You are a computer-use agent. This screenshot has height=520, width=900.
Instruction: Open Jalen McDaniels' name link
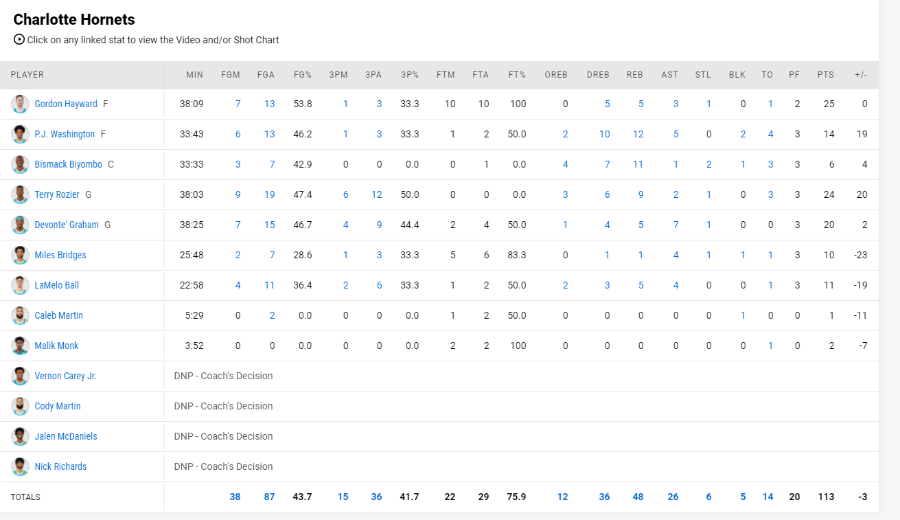point(65,436)
